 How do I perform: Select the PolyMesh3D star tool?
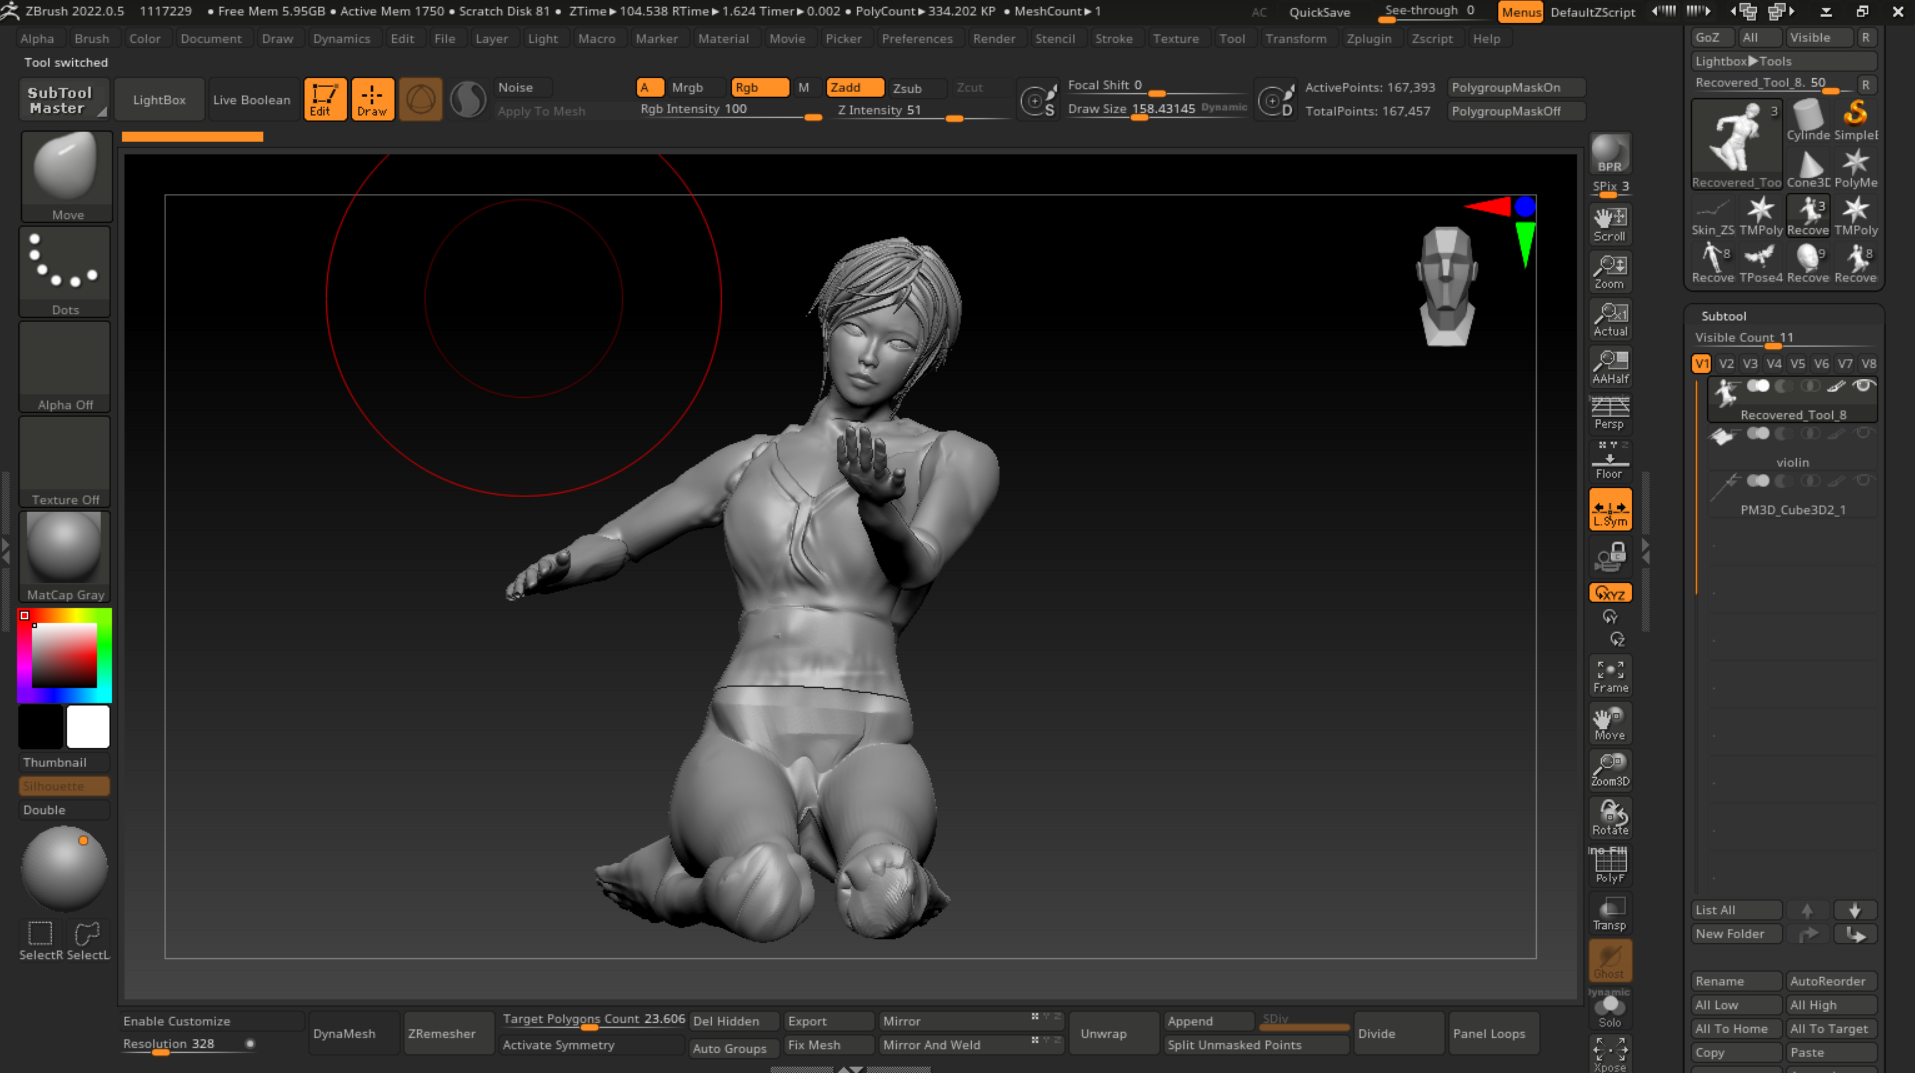(x=1856, y=168)
